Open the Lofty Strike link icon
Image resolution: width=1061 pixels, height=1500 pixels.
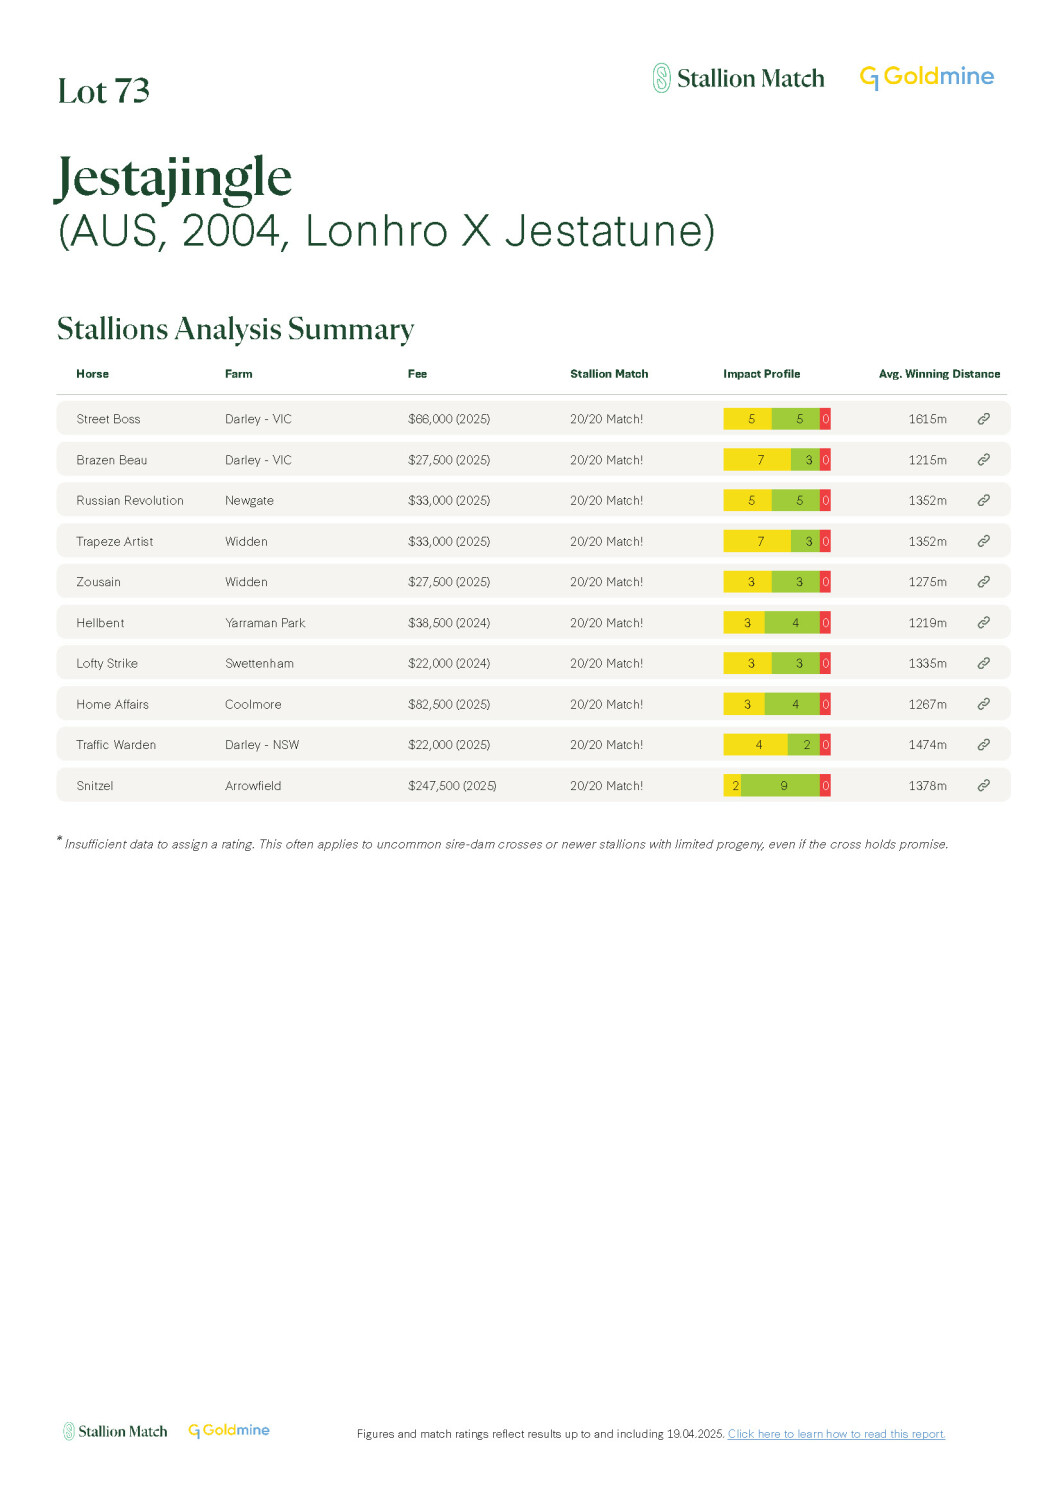point(983,663)
